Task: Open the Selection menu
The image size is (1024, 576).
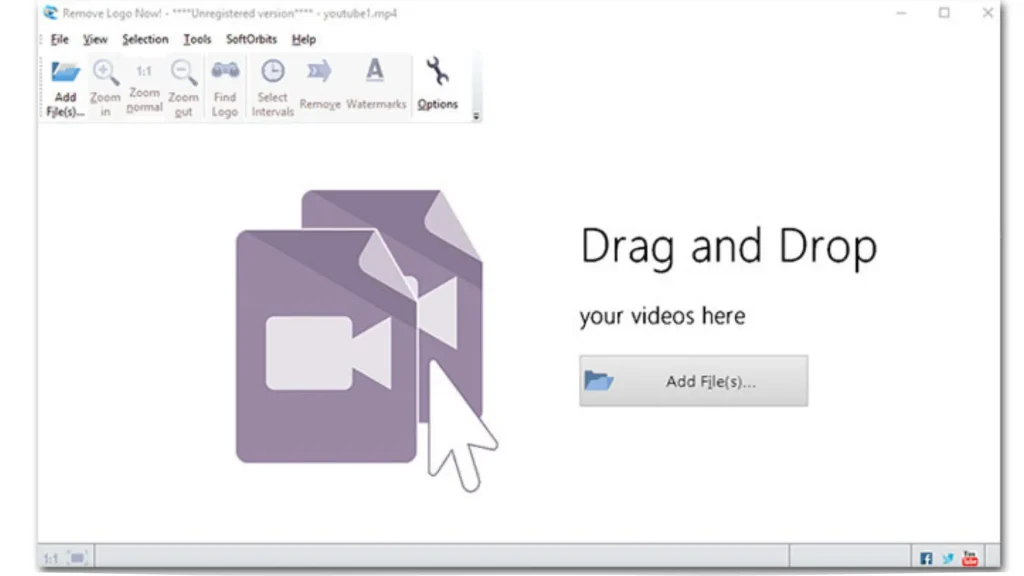Action: (145, 39)
